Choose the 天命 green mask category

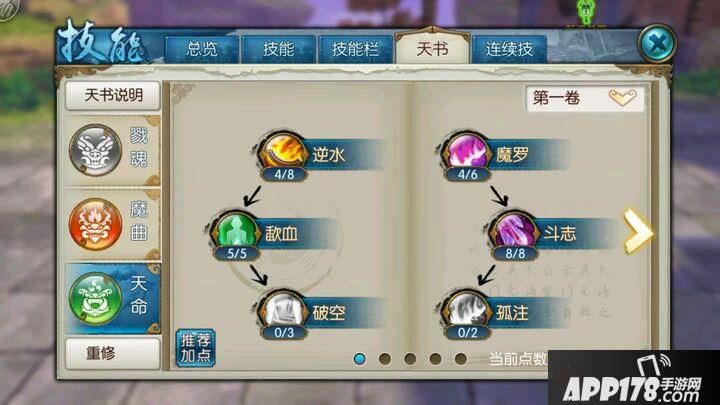[112, 298]
